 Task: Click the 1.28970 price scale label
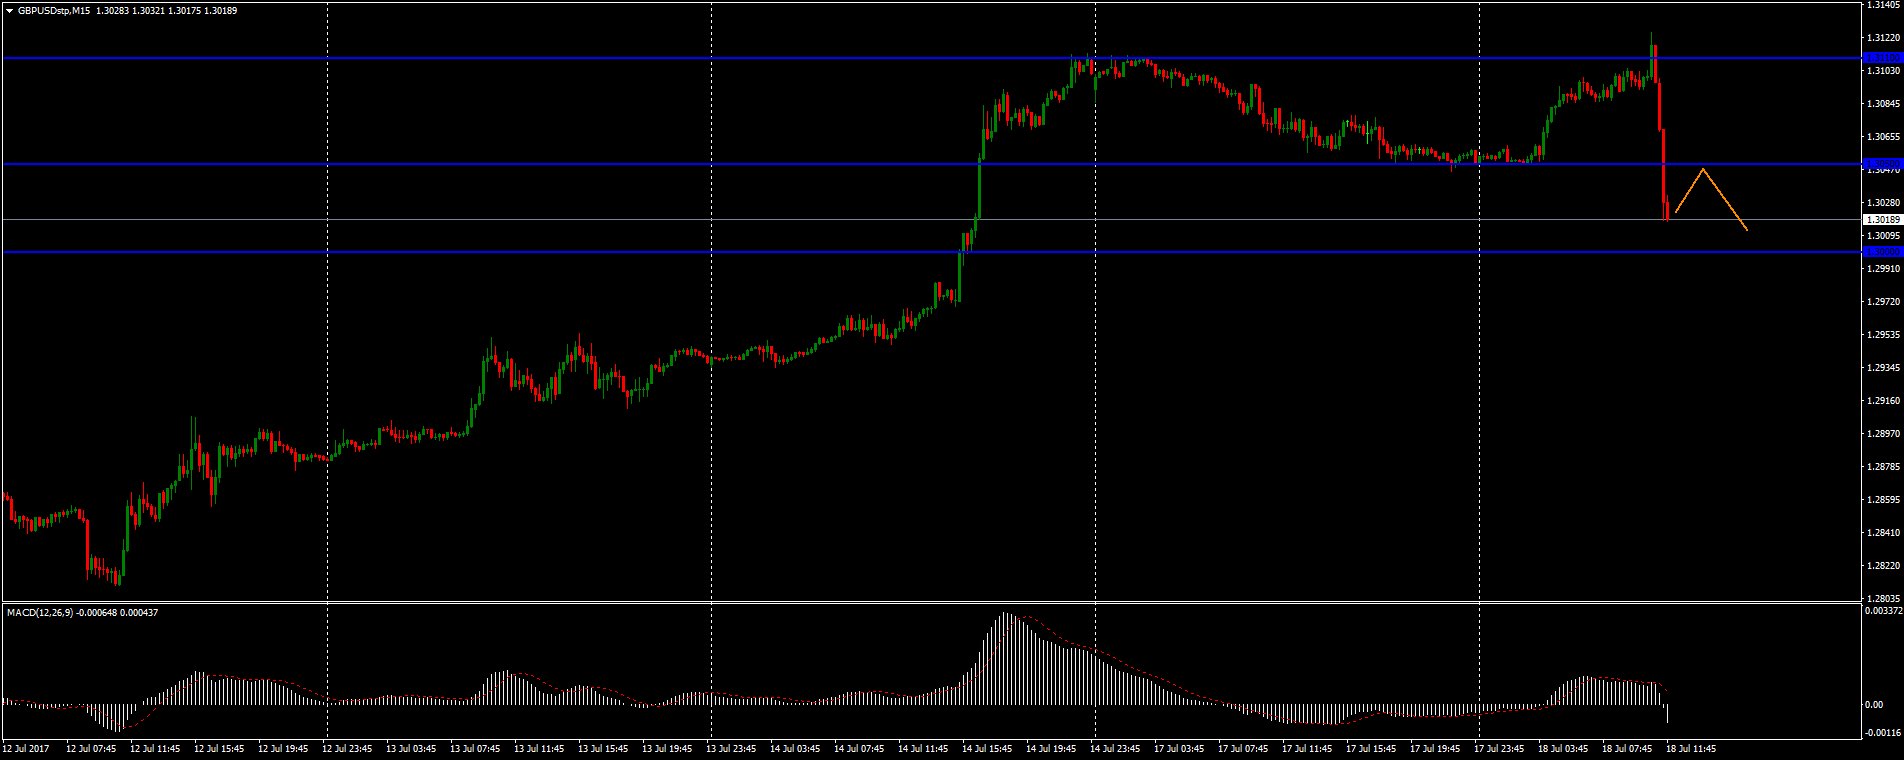point(1884,434)
